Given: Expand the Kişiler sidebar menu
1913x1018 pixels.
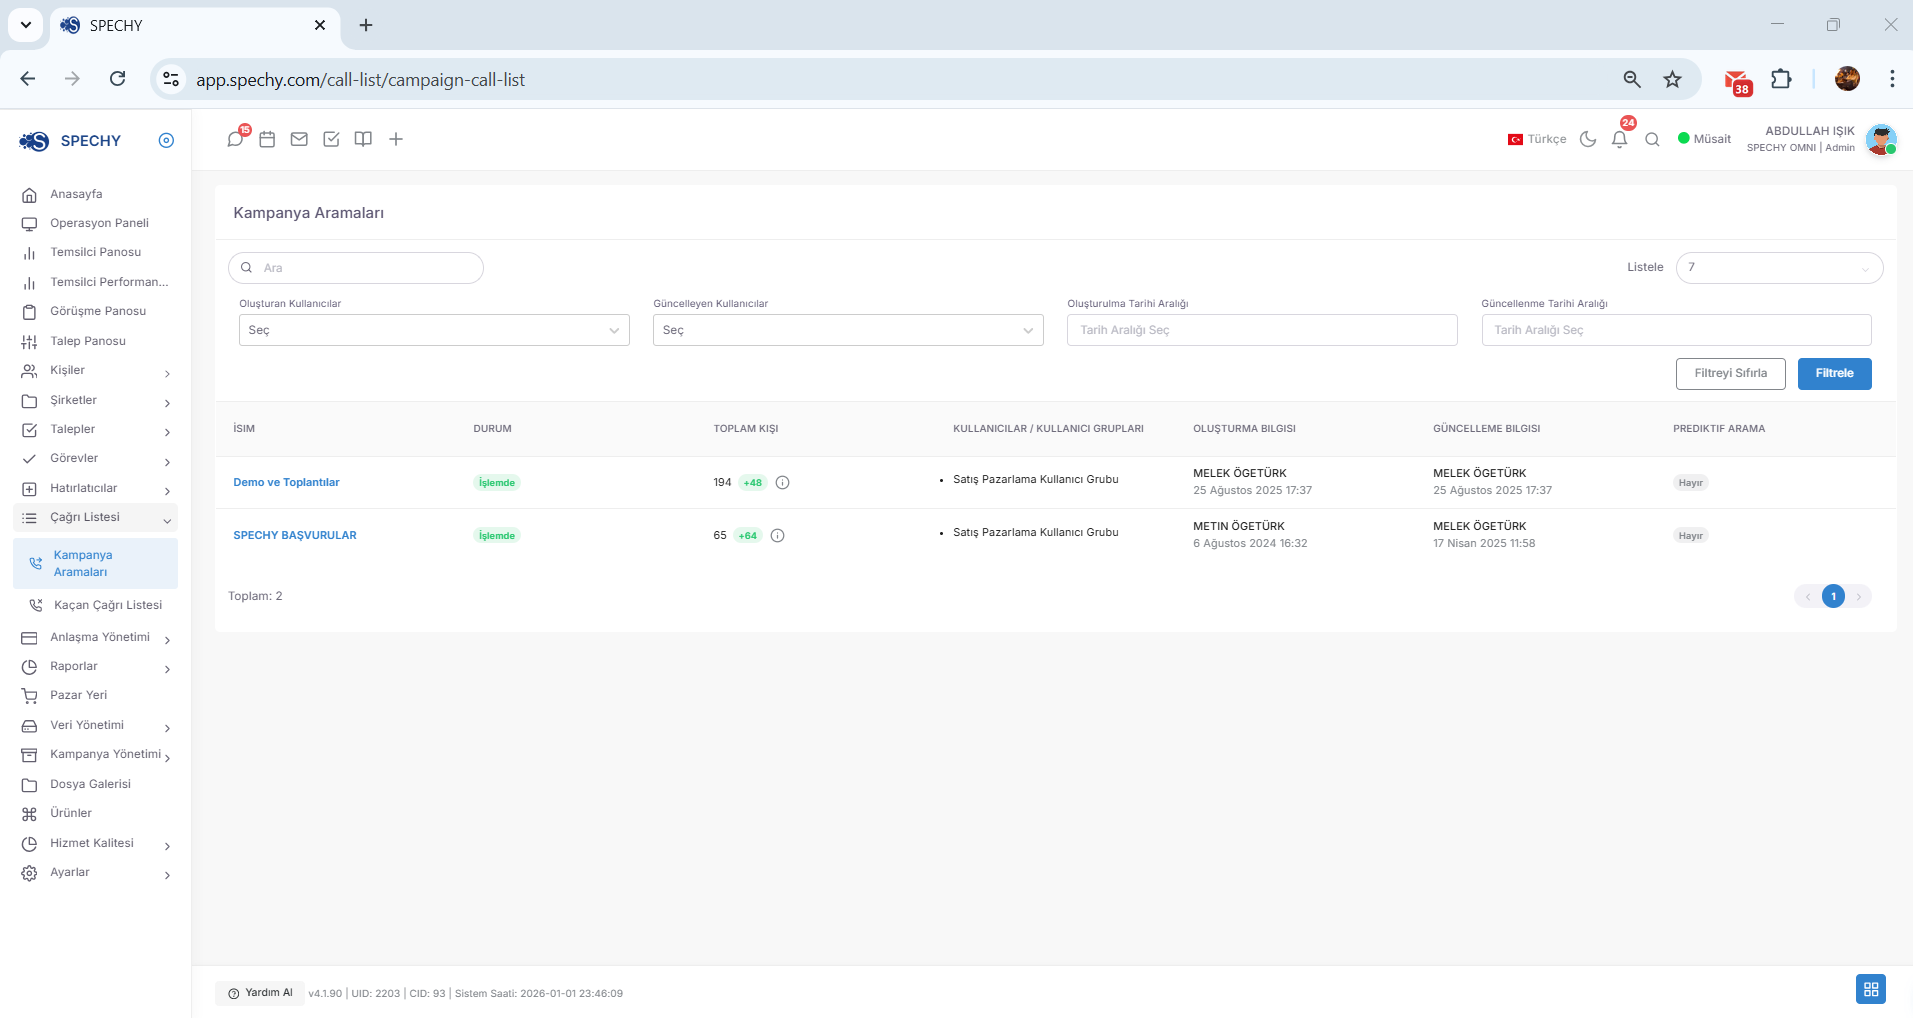Looking at the screenshot, I should click(x=95, y=371).
